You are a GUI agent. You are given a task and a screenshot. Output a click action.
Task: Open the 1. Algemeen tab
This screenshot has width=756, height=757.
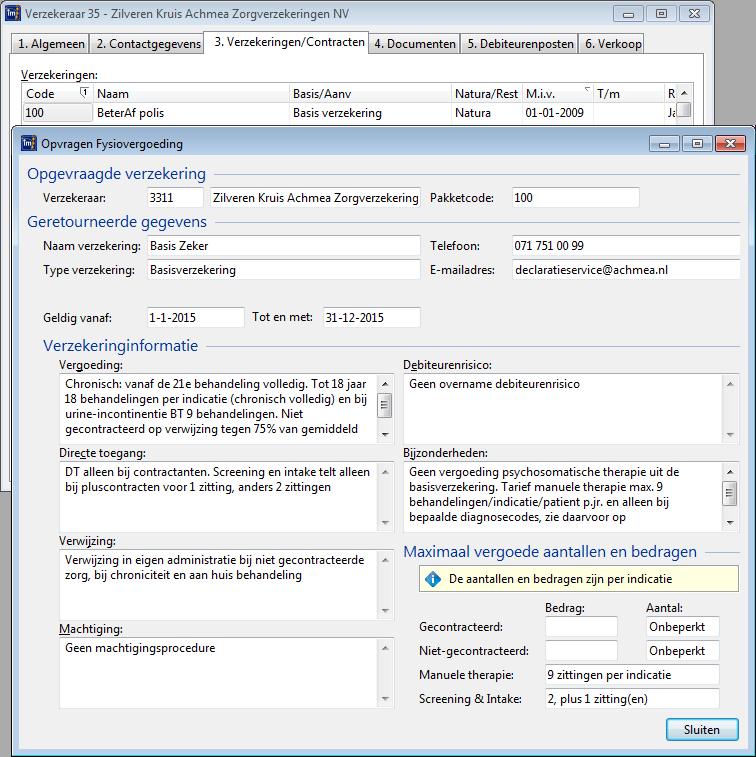pyautogui.click(x=50, y=44)
